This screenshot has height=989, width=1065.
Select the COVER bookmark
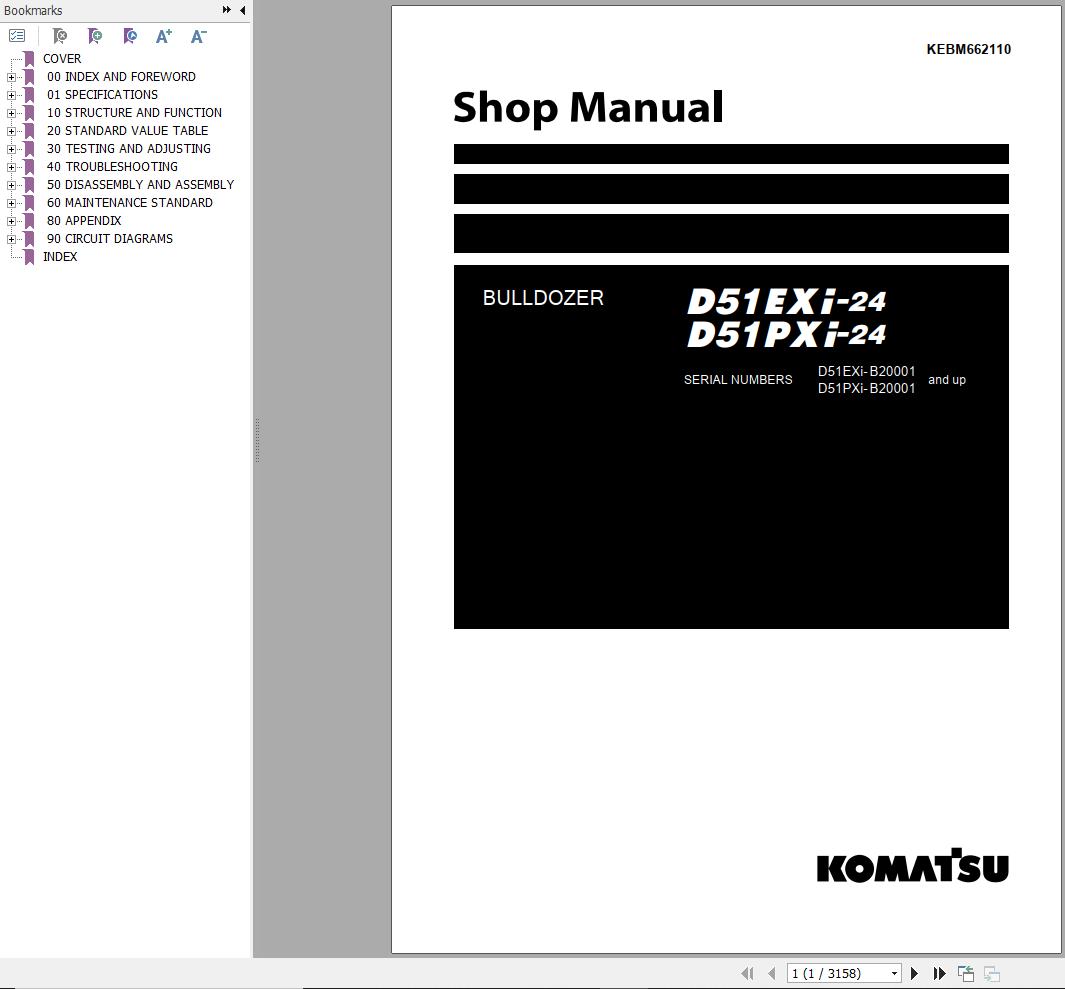(62, 58)
